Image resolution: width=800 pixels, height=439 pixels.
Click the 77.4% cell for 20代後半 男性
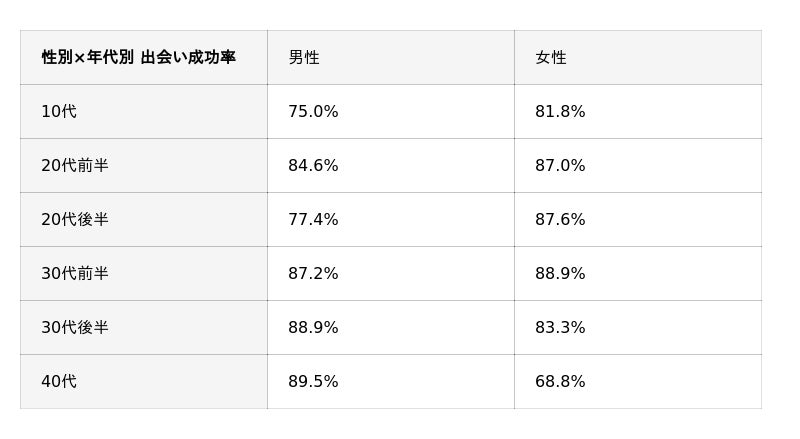[313, 220]
